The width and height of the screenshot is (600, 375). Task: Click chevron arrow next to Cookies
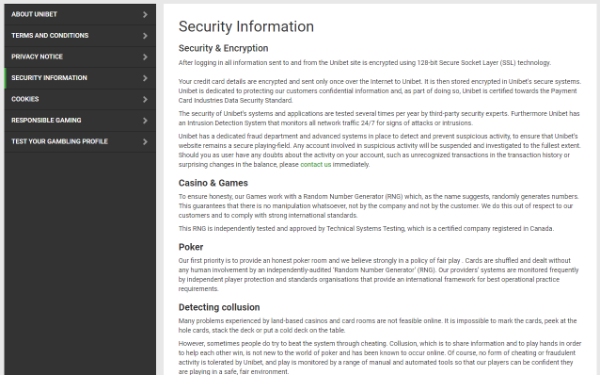tap(145, 99)
